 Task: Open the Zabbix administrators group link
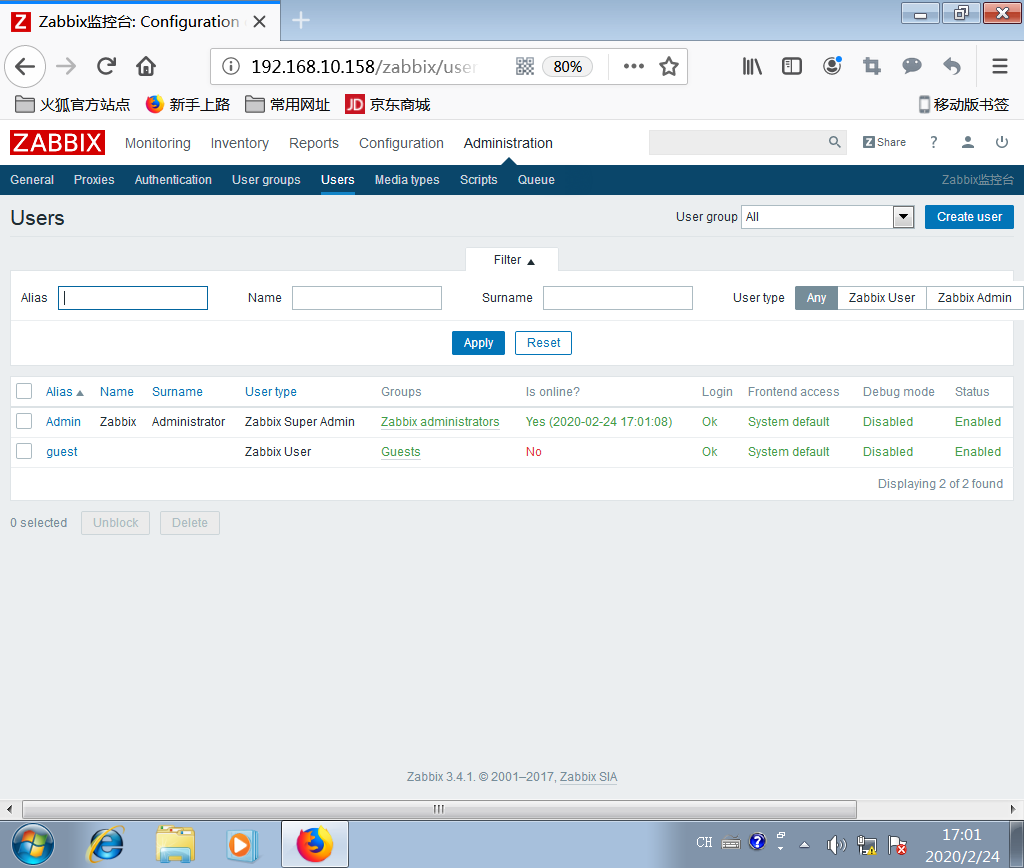(x=440, y=422)
